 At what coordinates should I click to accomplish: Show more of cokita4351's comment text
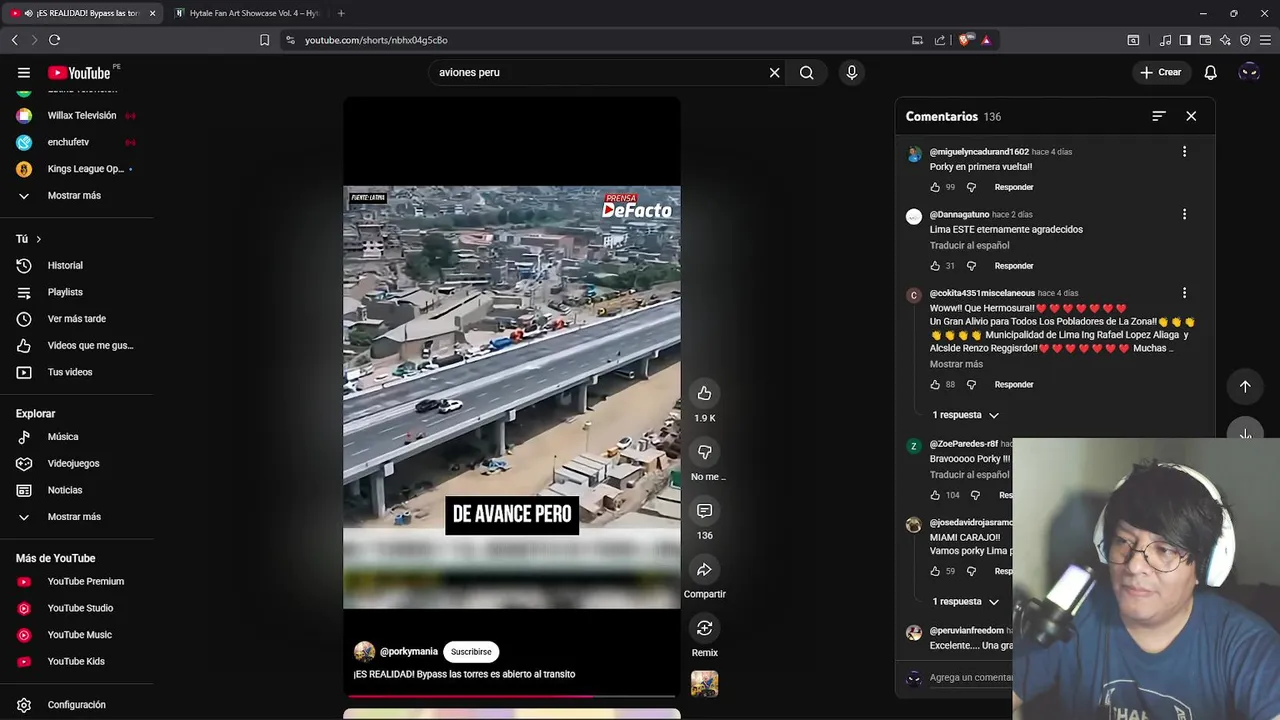coord(956,364)
